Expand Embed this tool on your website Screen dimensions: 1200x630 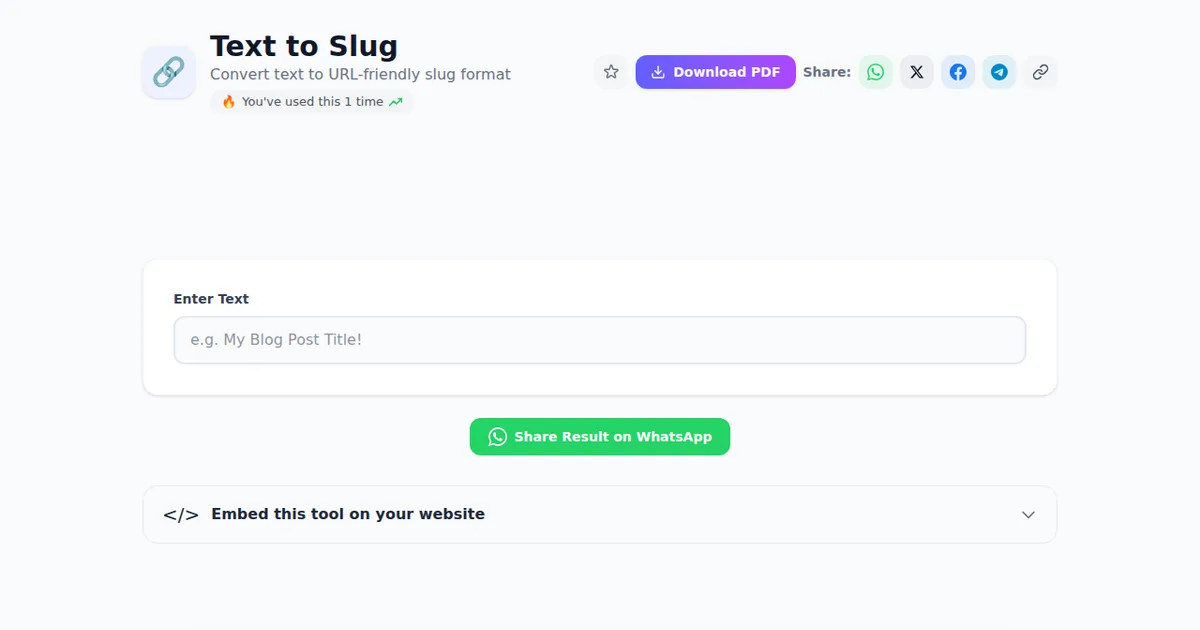(x=600, y=514)
